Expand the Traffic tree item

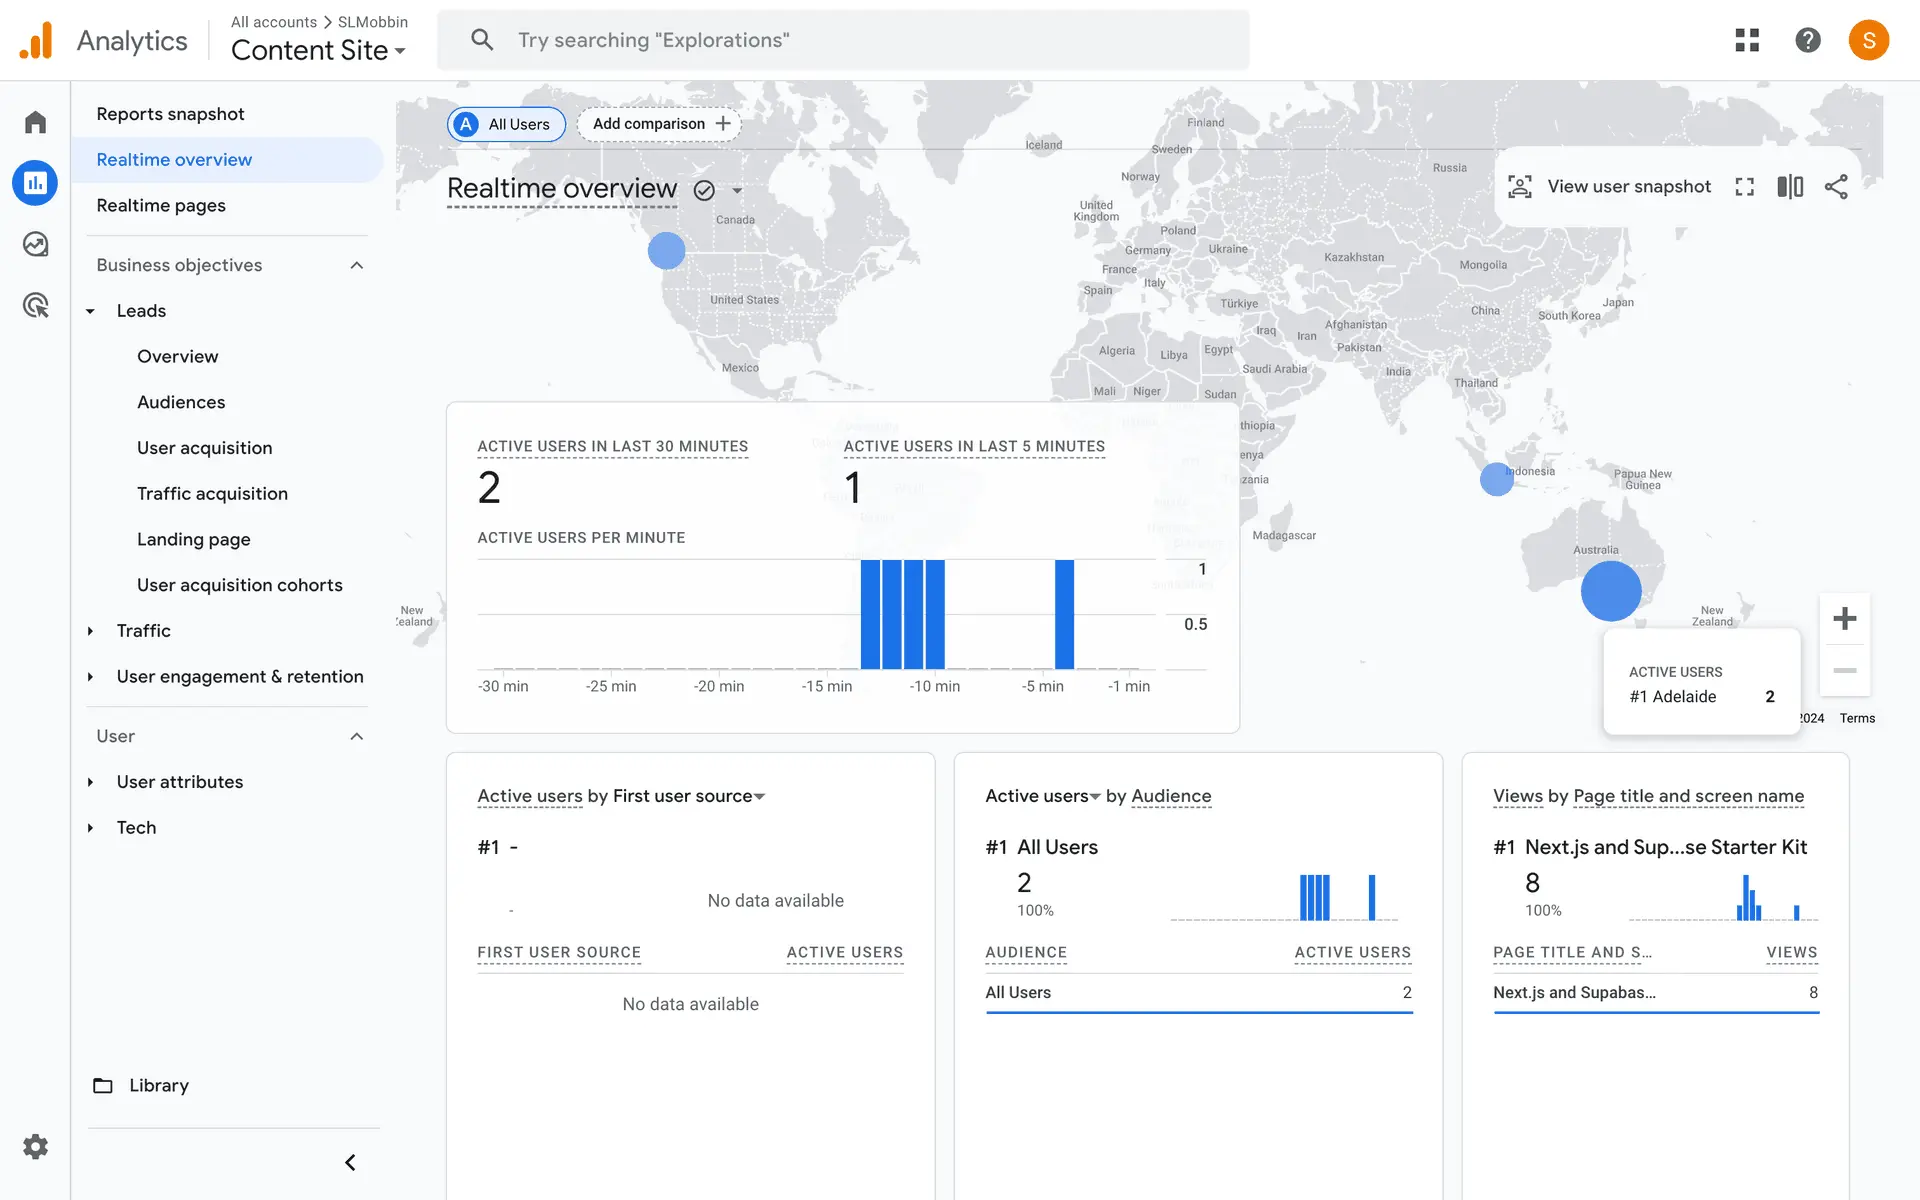tap(90, 631)
